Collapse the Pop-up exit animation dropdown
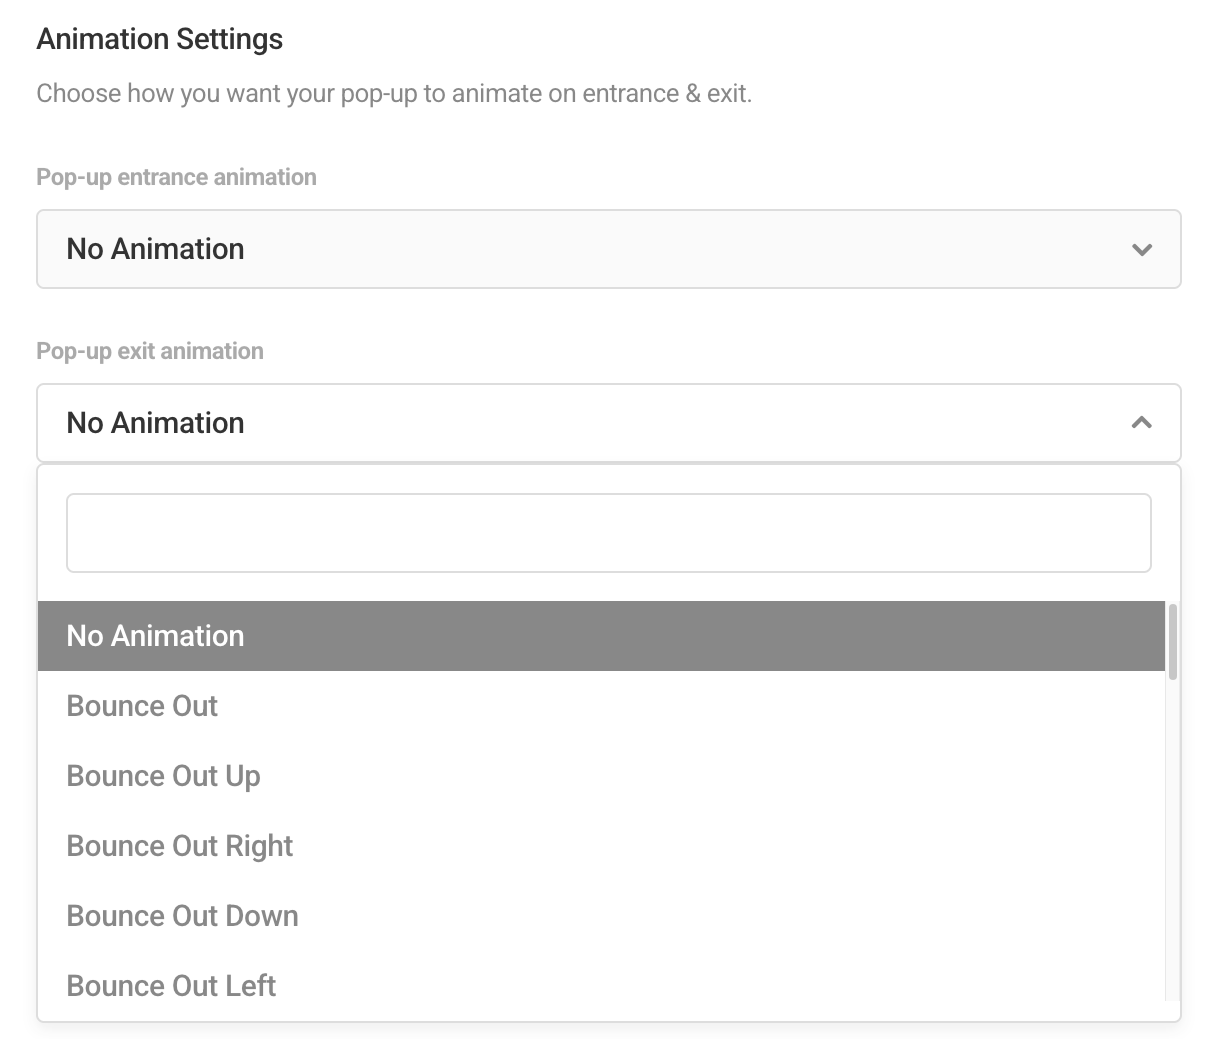Image resolution: width=1220 pixels, height=1039 pixels. tap(608, 423)
